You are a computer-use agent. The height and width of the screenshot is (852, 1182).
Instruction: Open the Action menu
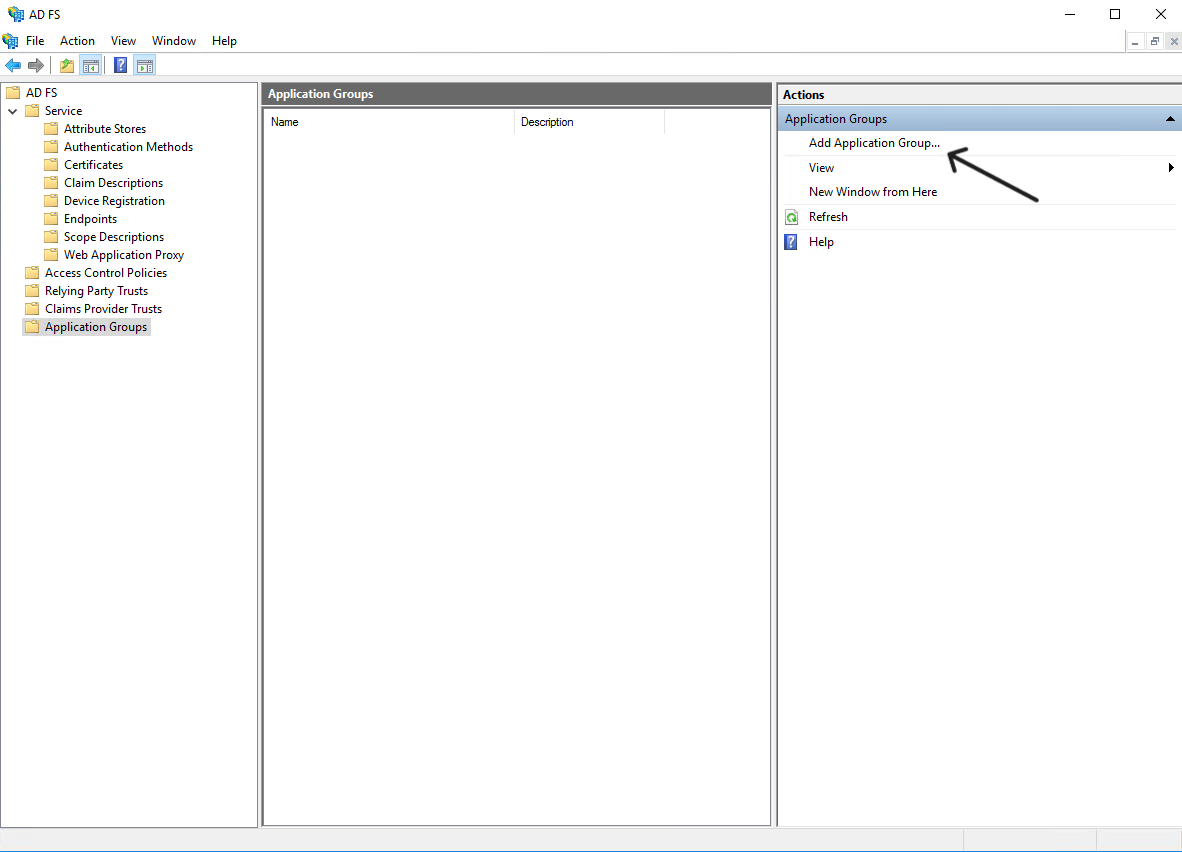[78, 41]
